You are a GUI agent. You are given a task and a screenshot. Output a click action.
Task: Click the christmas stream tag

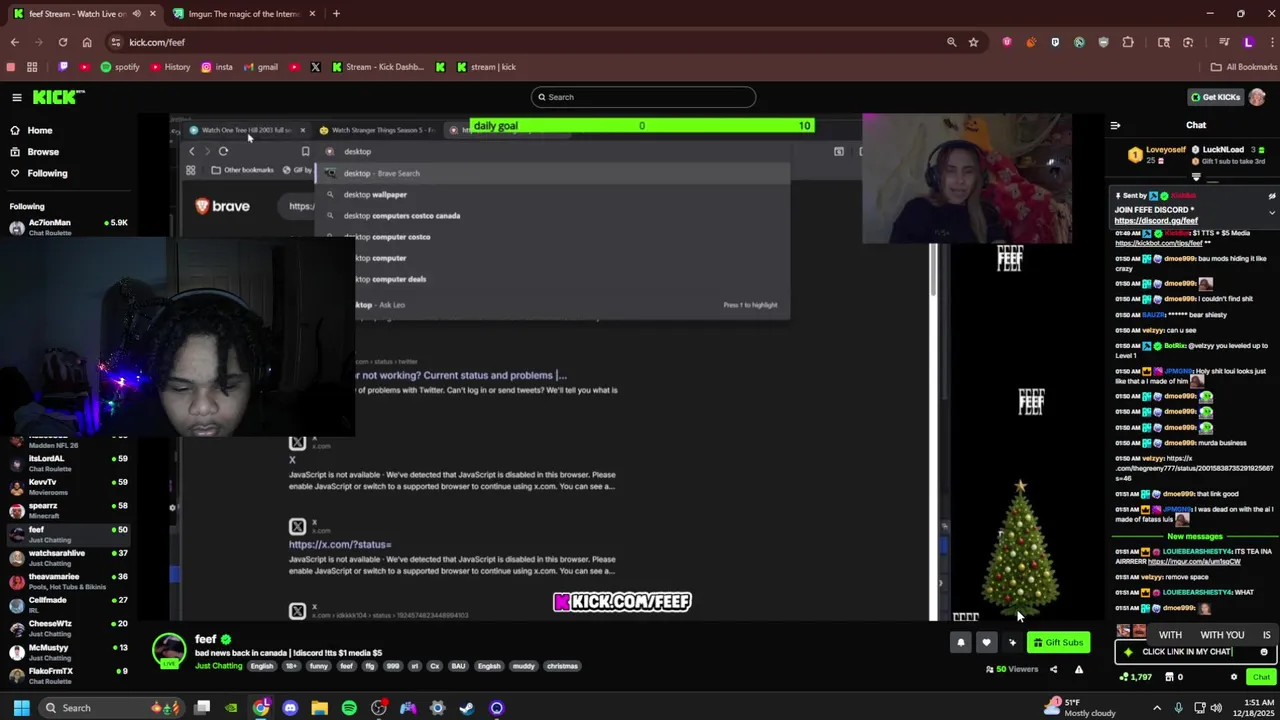click(562, 666)
